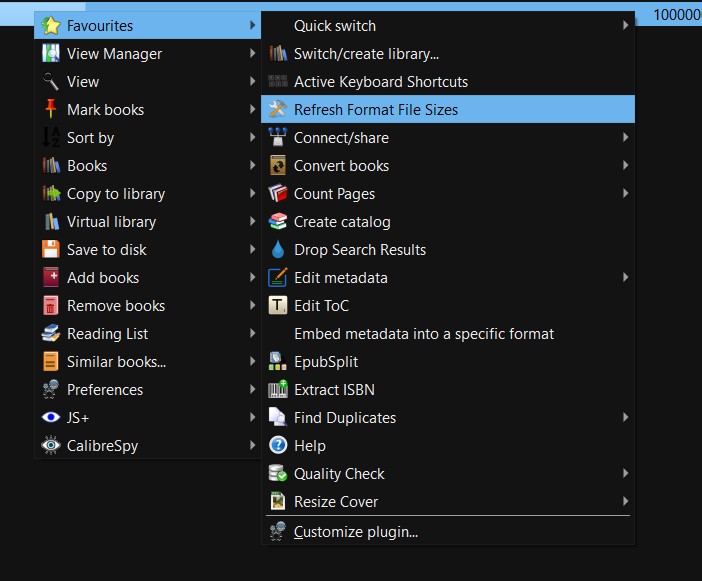Click the Convert books icon
This screenshot has width=702, height=581.
278,166
